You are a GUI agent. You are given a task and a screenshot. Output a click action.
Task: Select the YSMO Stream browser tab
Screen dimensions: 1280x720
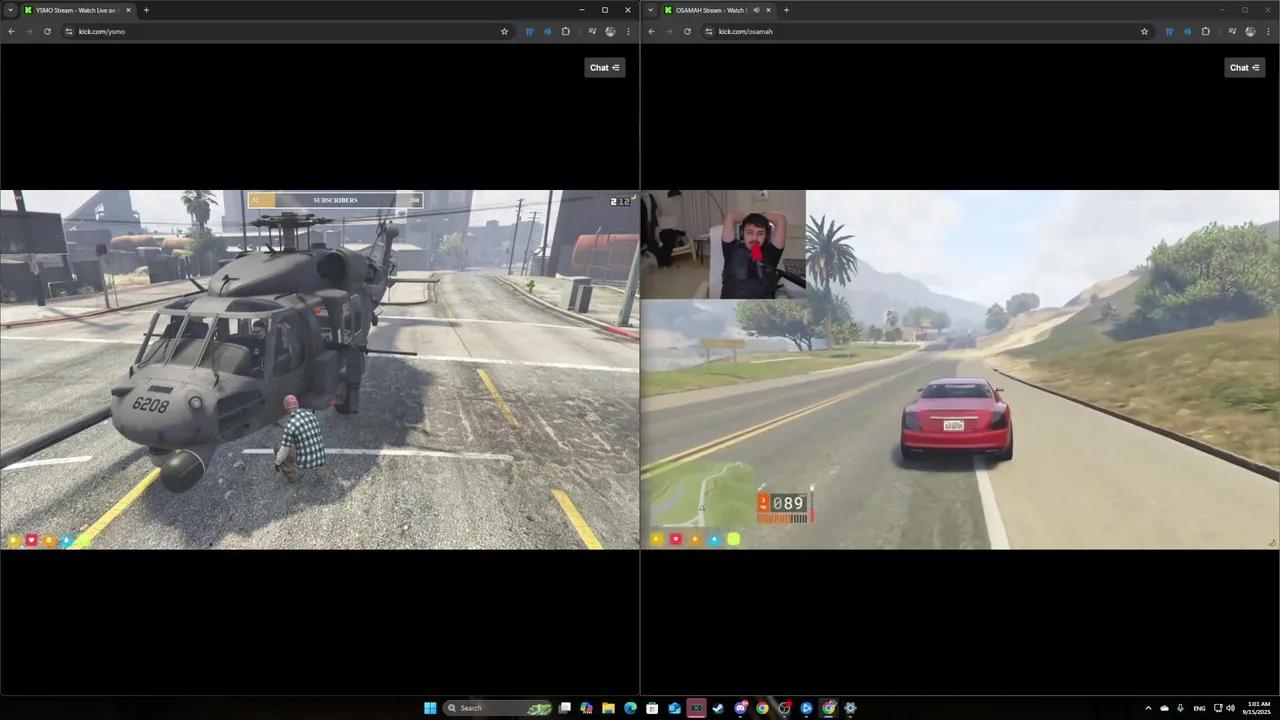pyautogui.click(x=77, y=10)
